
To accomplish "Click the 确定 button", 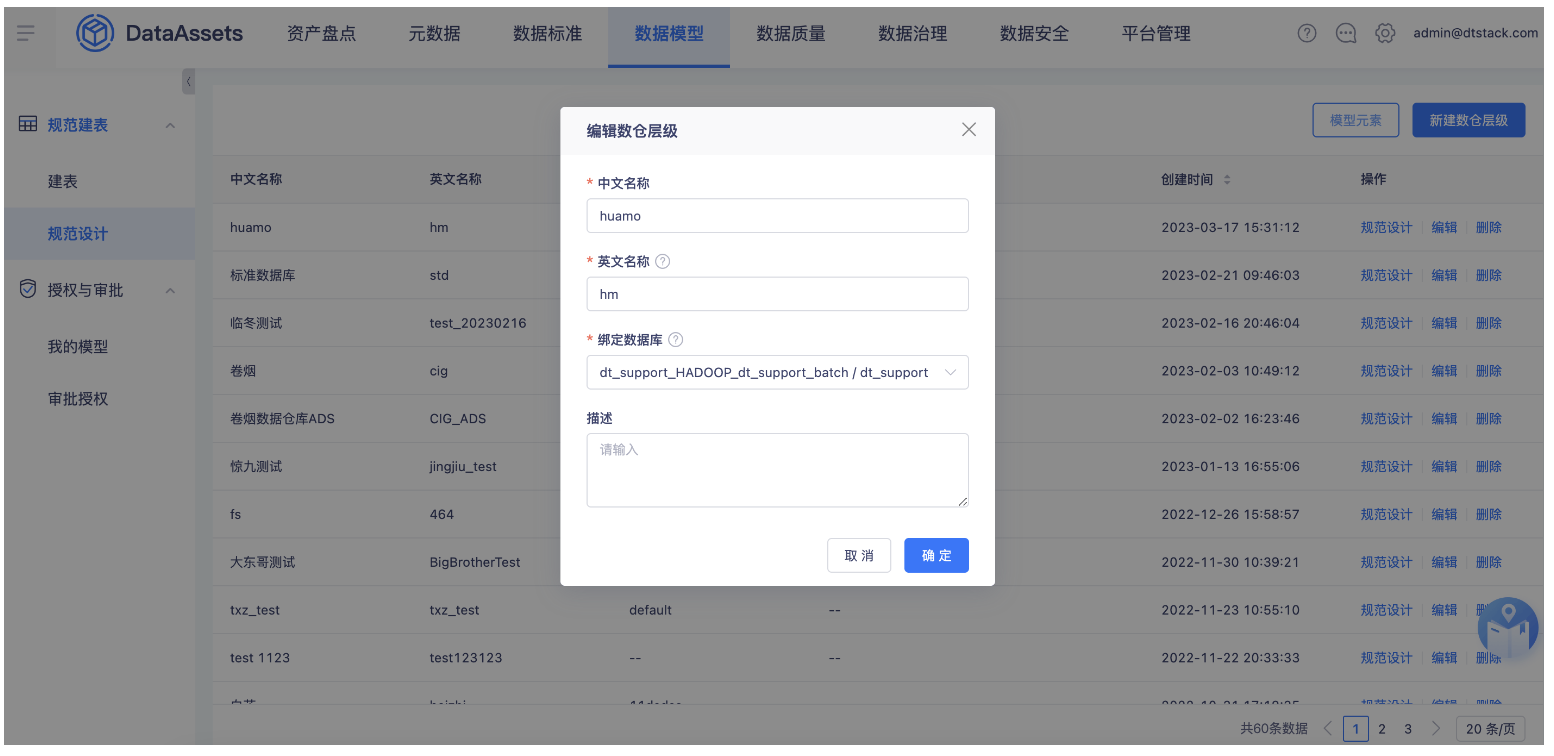I will click(x=936, y=555).
